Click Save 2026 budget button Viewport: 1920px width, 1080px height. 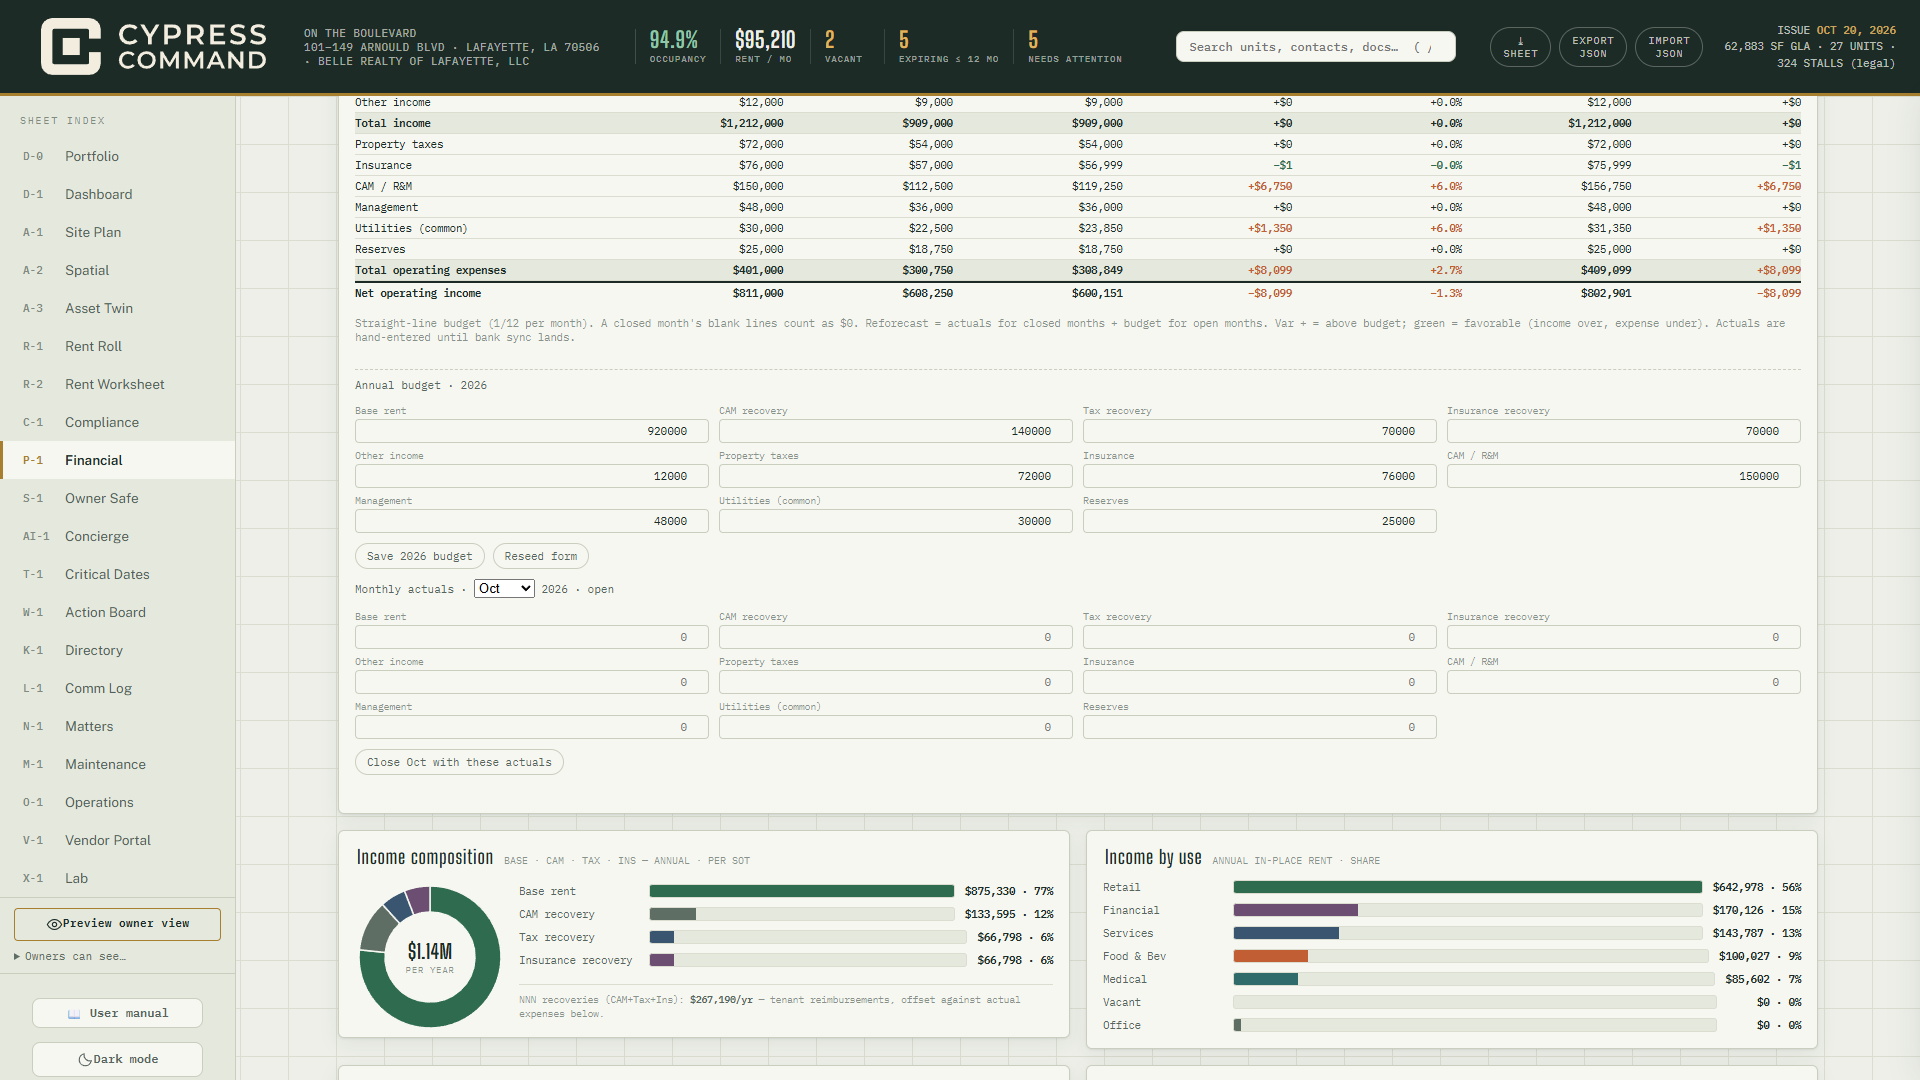coord(420,556)
